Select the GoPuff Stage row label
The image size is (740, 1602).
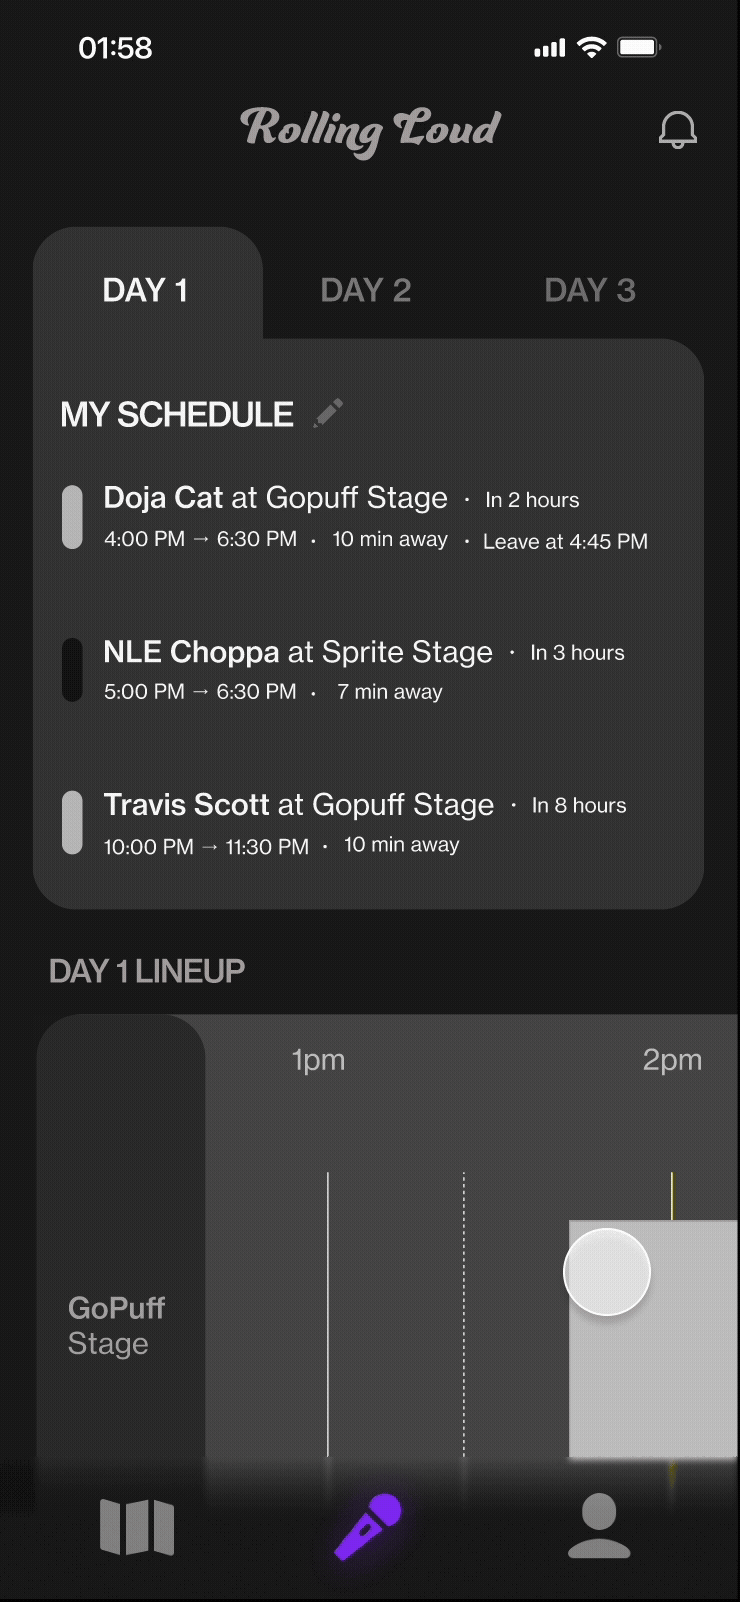pyautogui.click(x=116, y=1325)
